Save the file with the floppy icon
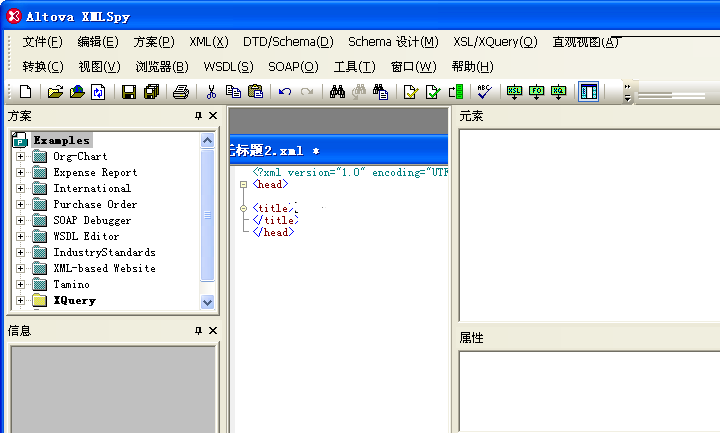 pyautogui.click(x=129, y=92)
